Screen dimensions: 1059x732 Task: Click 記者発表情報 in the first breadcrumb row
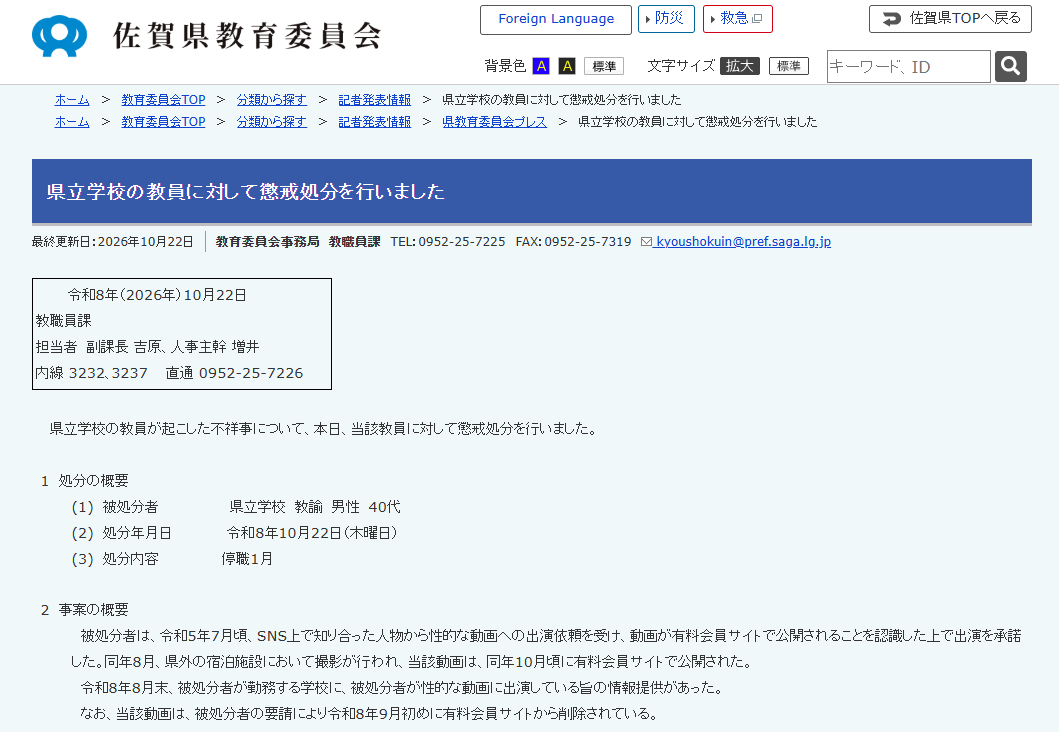375,100
